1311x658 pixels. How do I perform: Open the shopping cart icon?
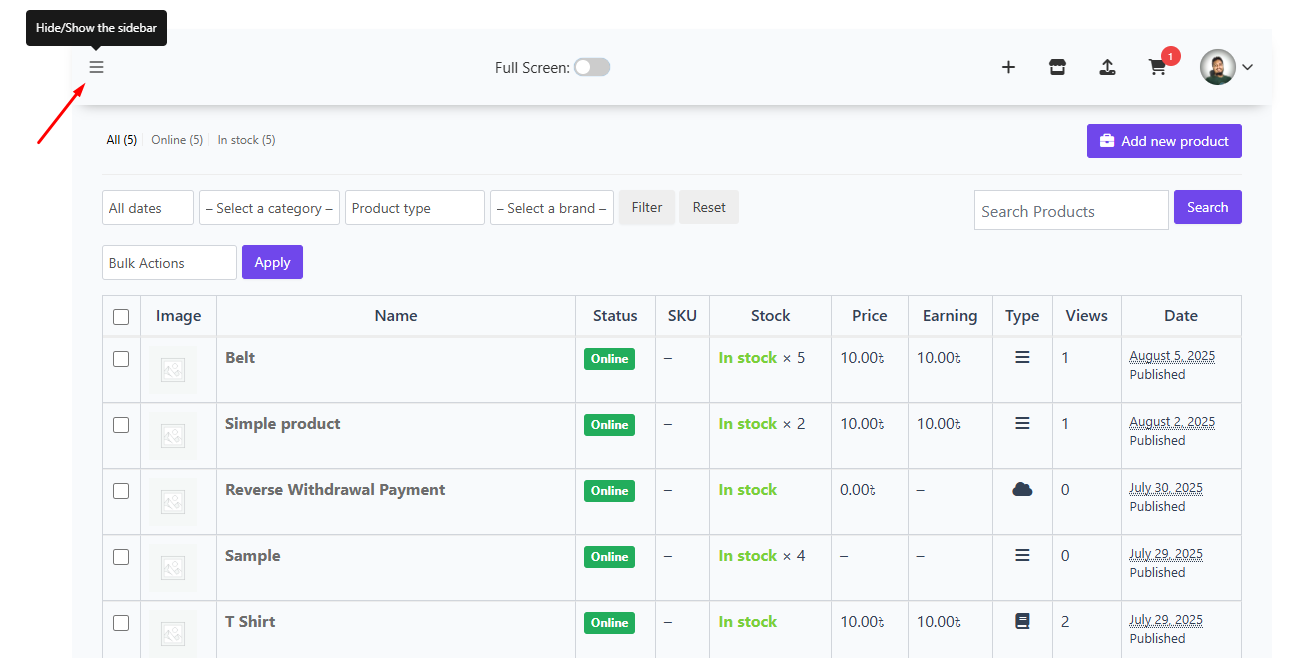click(x=1157, y=68)
